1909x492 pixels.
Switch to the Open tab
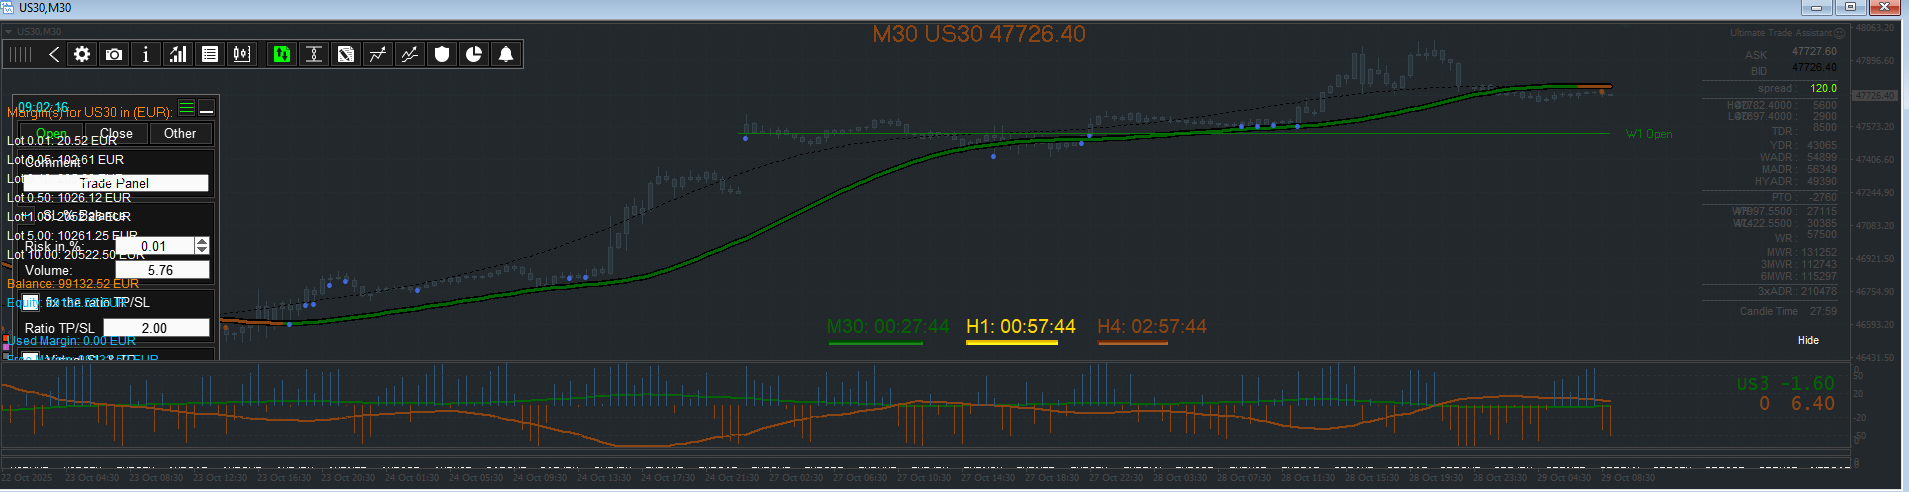pyautogui.click(x=52, y=133)
